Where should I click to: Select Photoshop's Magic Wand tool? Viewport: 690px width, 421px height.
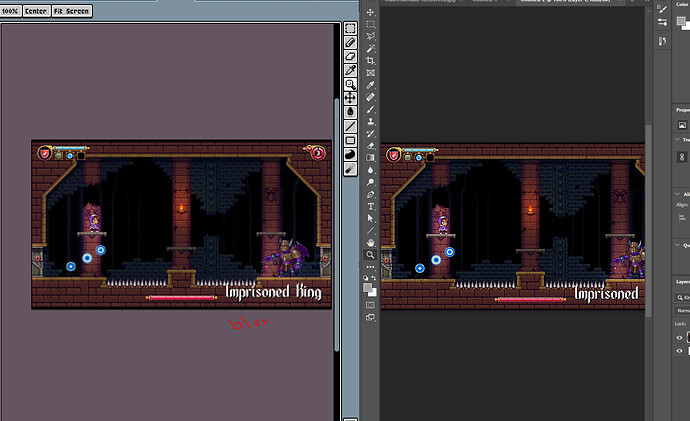(371, 48)
